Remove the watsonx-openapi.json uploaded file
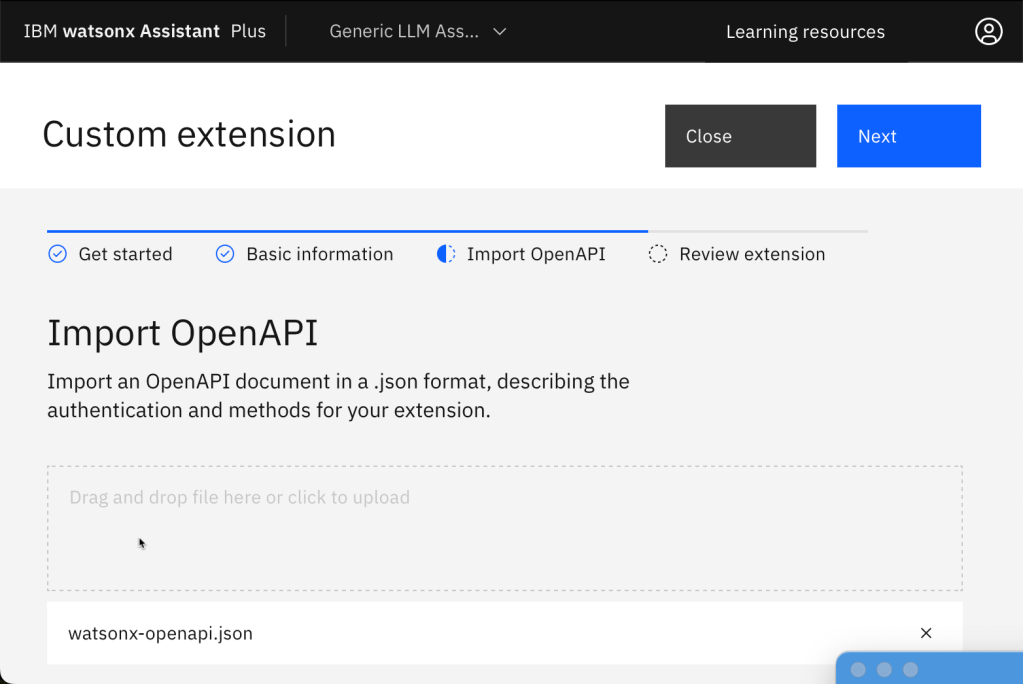The height and width of the screenshot is (684, 1023). coord(926,633)
